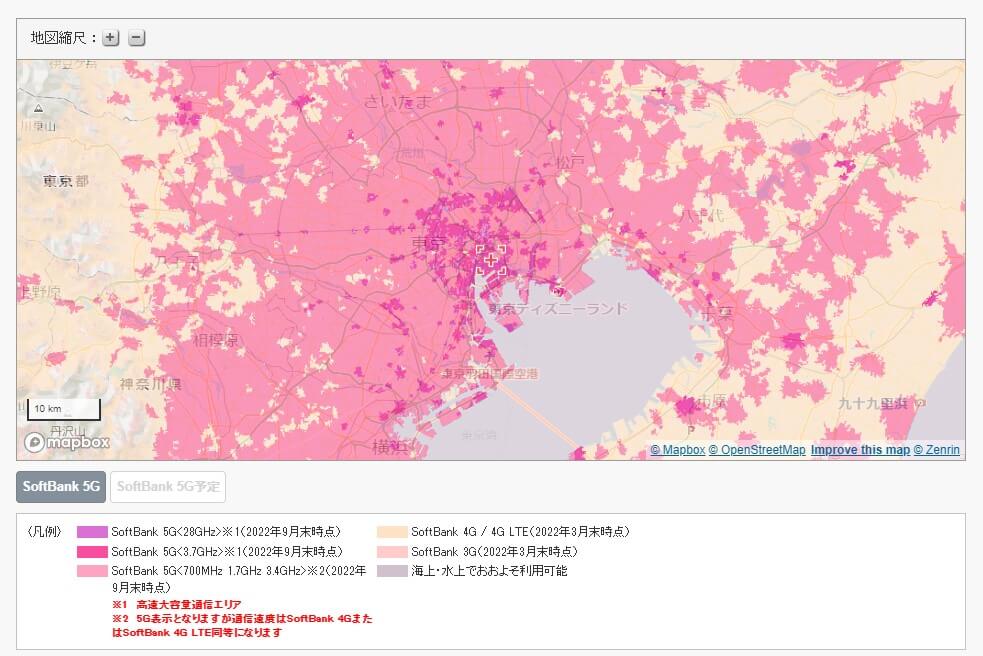Click the 東京ディズニーランド map label
The image size is (983, 656).
[558, 309]
